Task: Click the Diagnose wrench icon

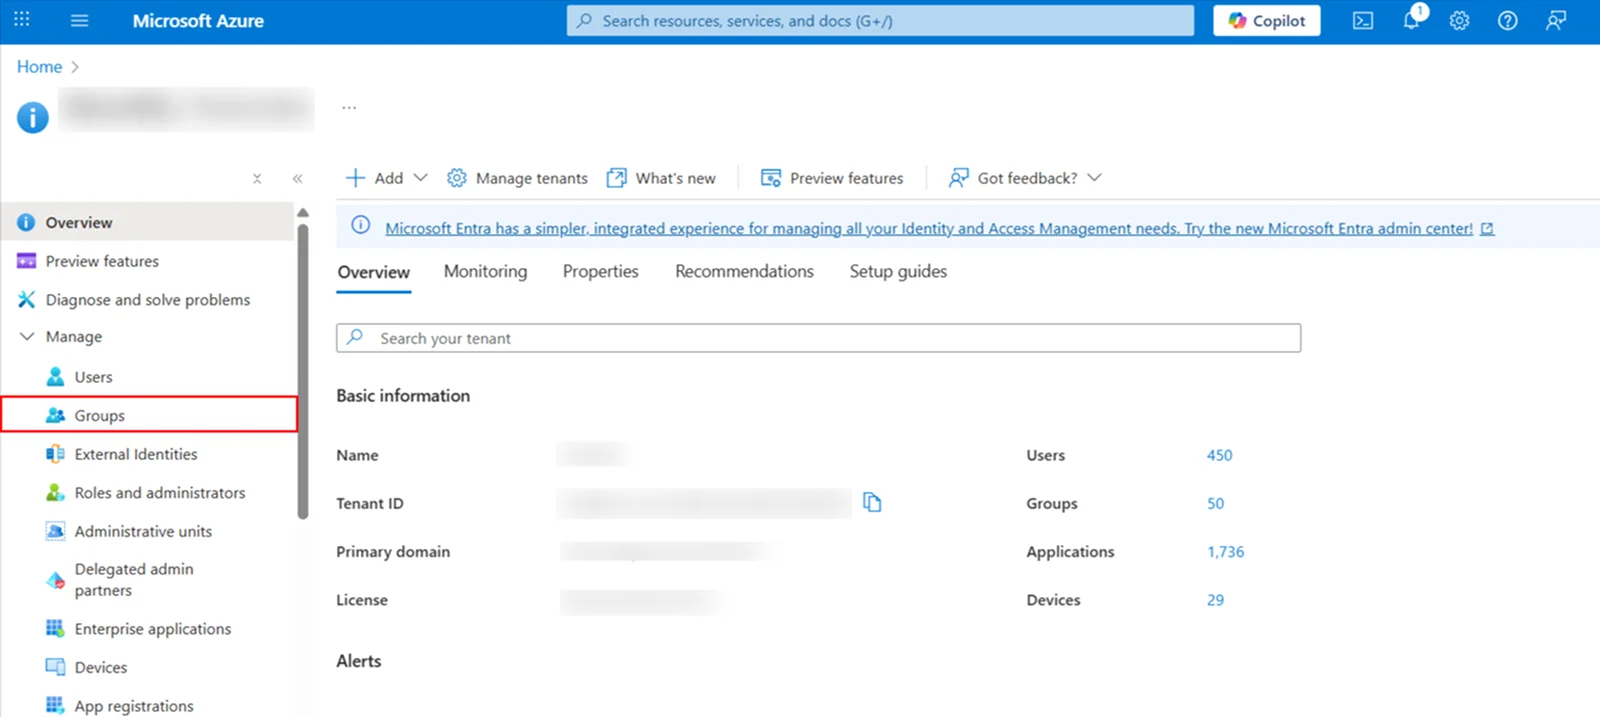Action: coord(27,299)
